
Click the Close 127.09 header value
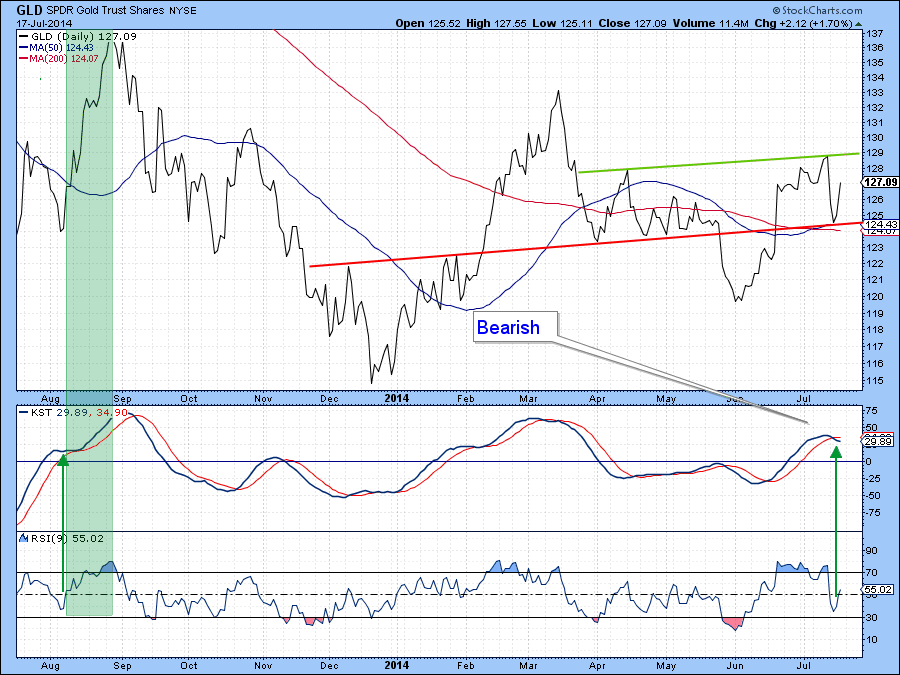(632, 24)
